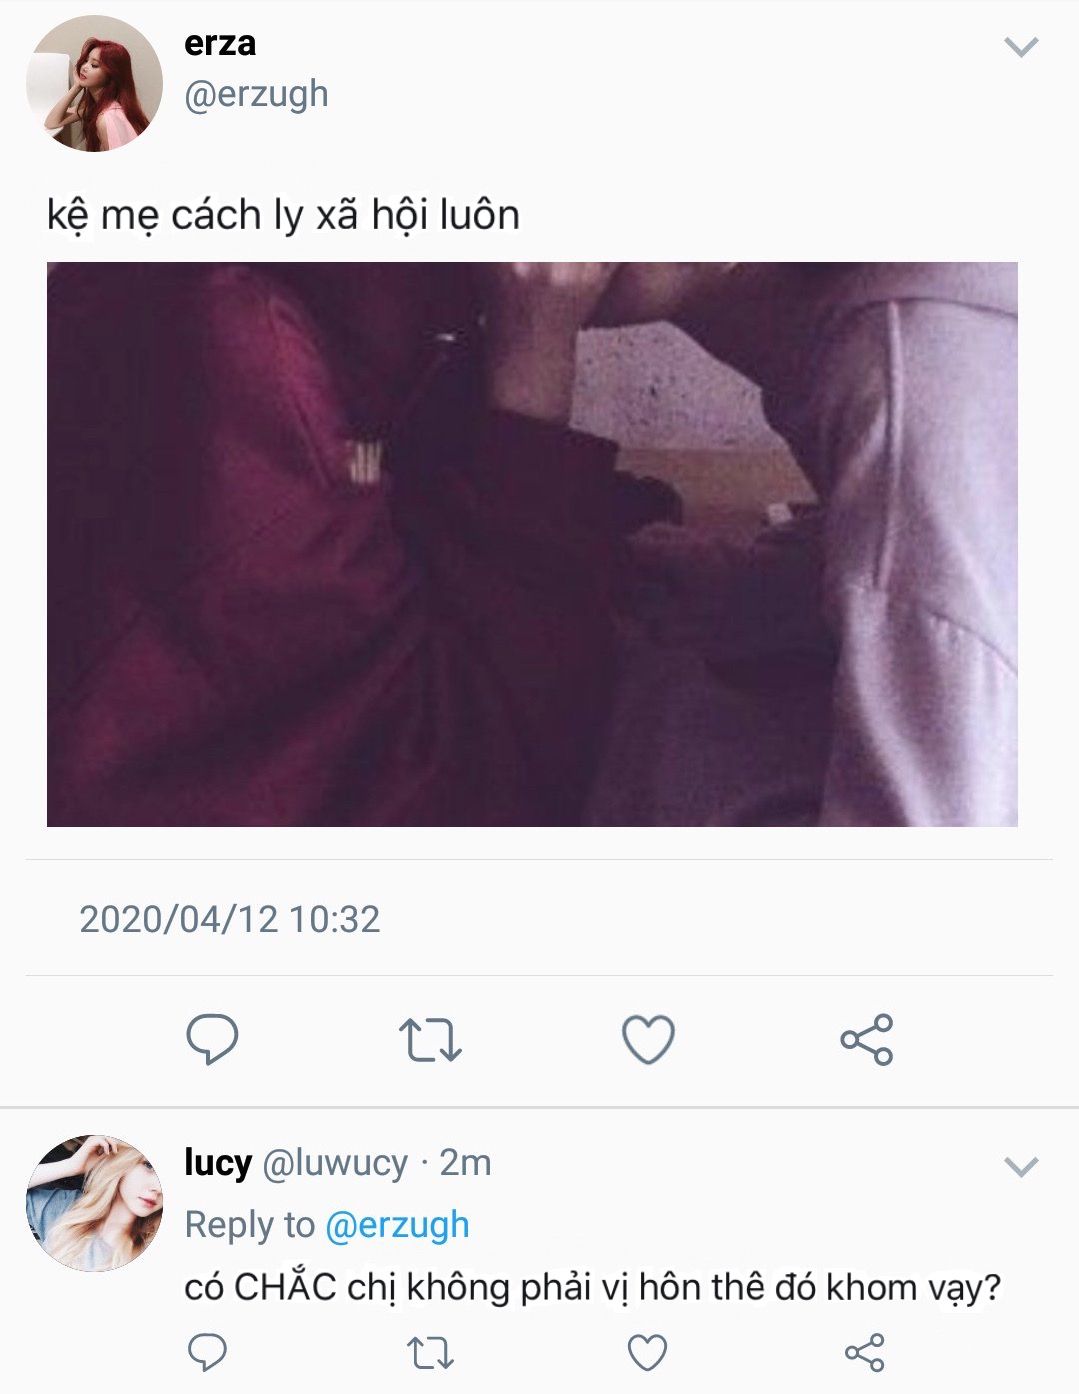Open erza's profile picture
This screenshot has width=1079, height=1394.
94,84
